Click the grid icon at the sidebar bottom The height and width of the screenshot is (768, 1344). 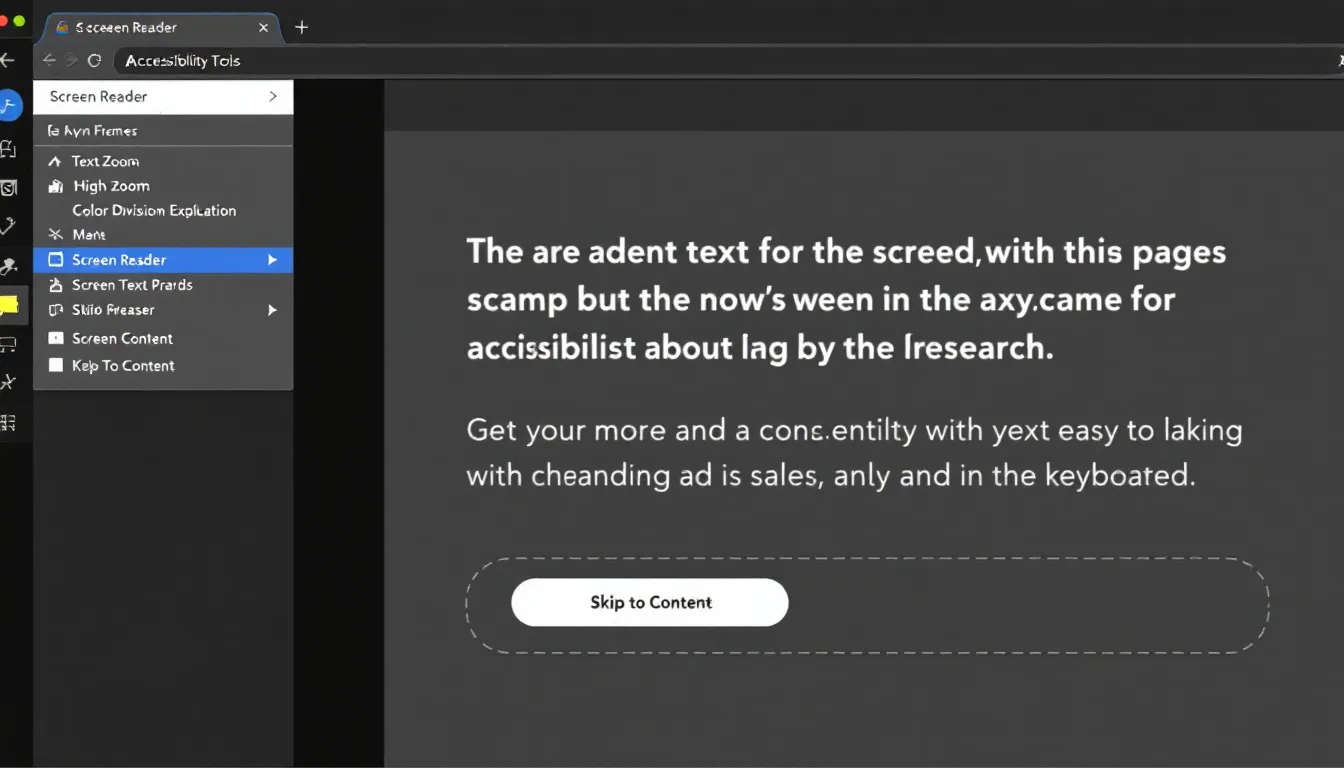[x=9, y=423]
